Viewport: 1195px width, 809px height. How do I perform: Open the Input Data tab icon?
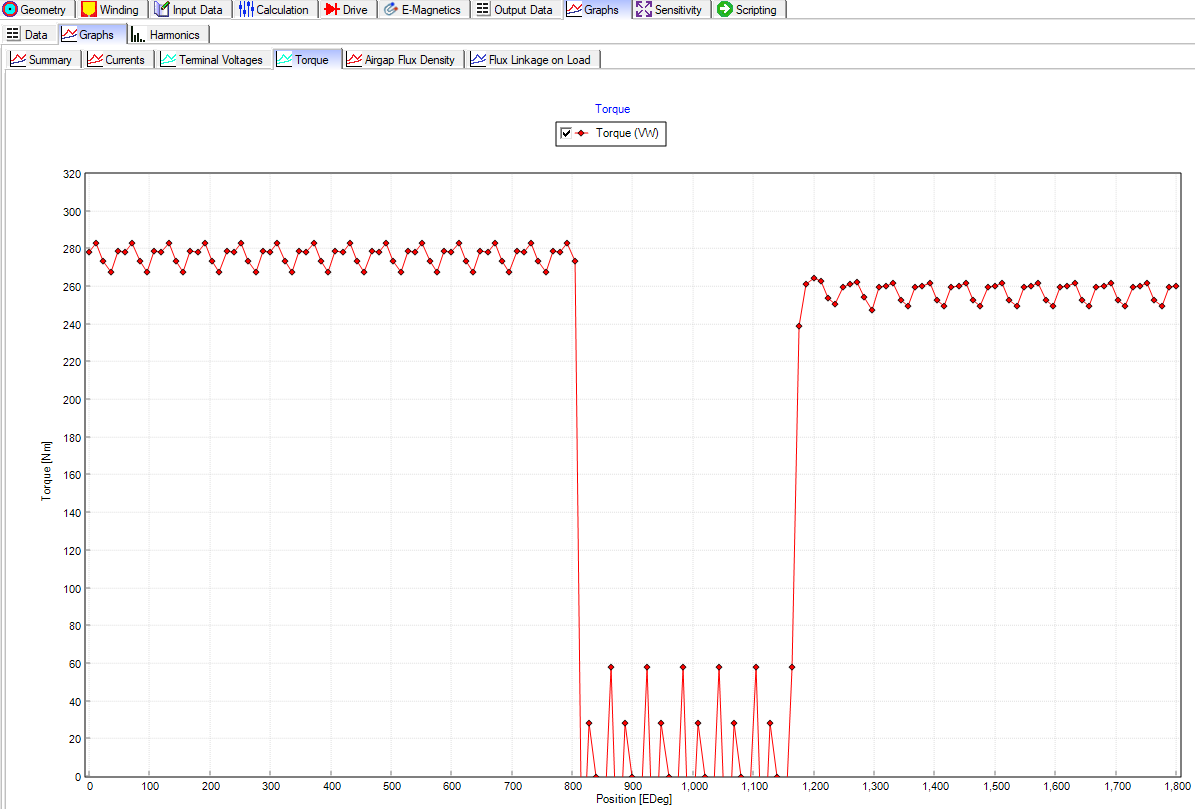click(x=162, y=10)
